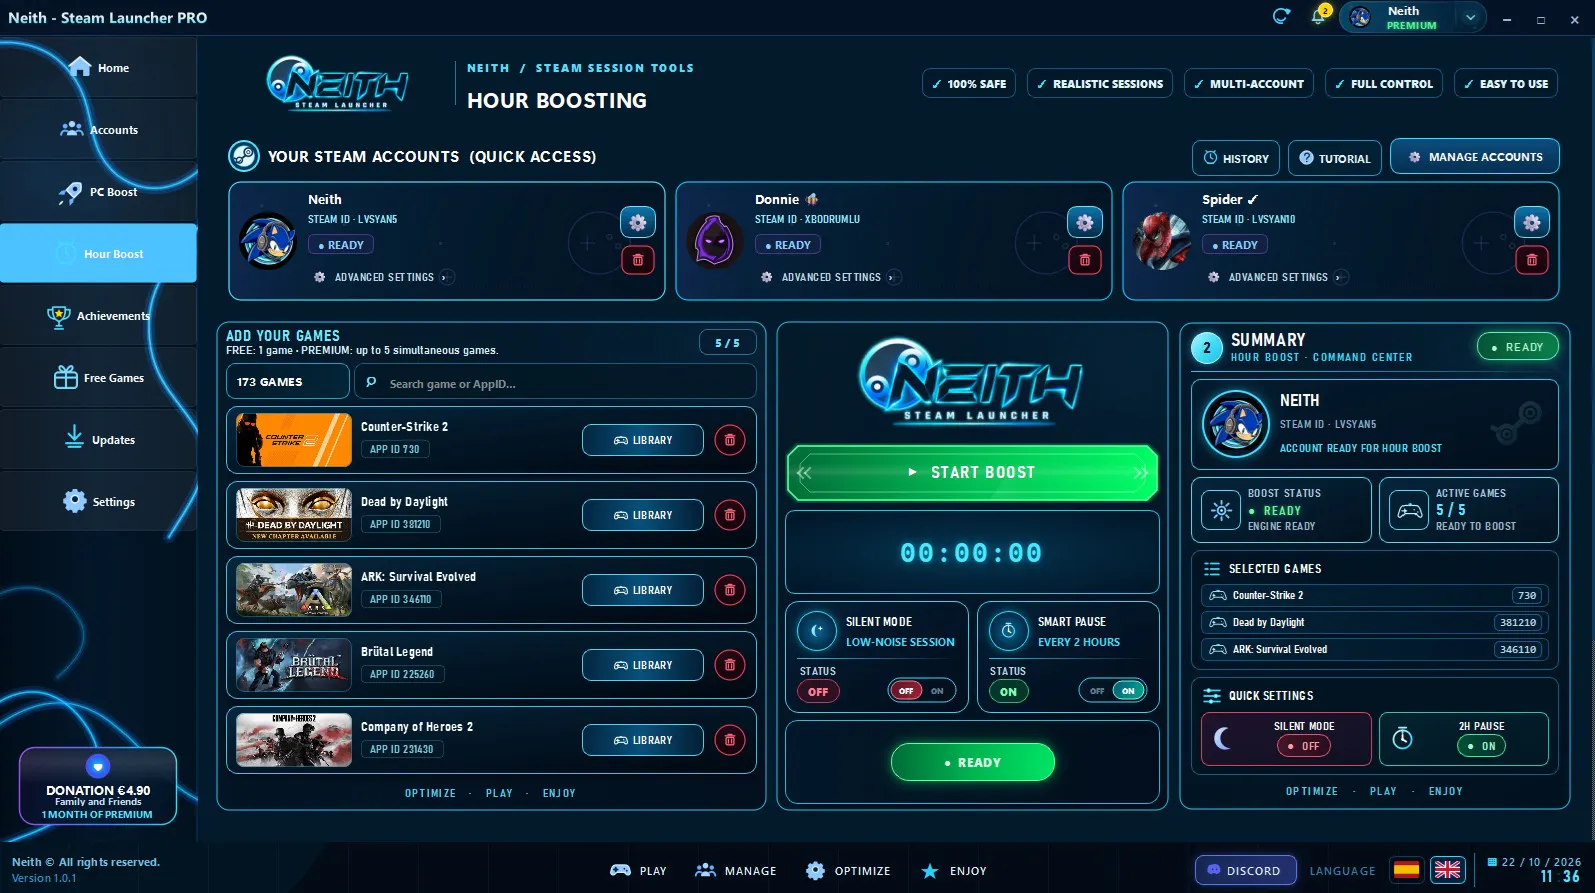Select the English UK flag
This screenshot has height=893, width=1595.
point(1447,870)
